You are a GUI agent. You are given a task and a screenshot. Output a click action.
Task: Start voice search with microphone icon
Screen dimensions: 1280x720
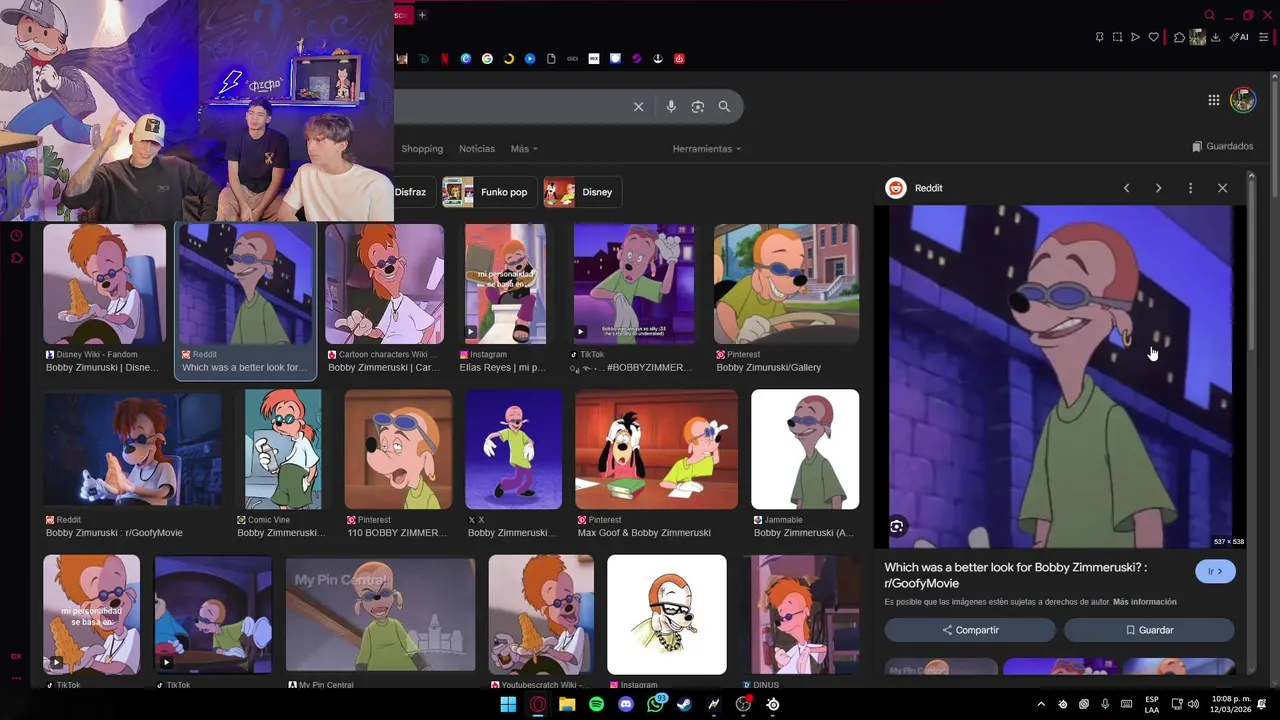point(671,106)
